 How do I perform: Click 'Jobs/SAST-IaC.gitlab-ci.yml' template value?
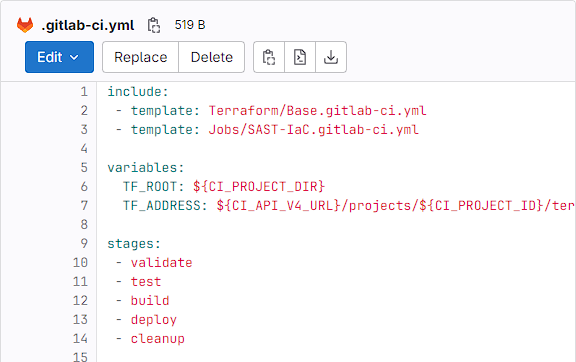pos(313,130)
